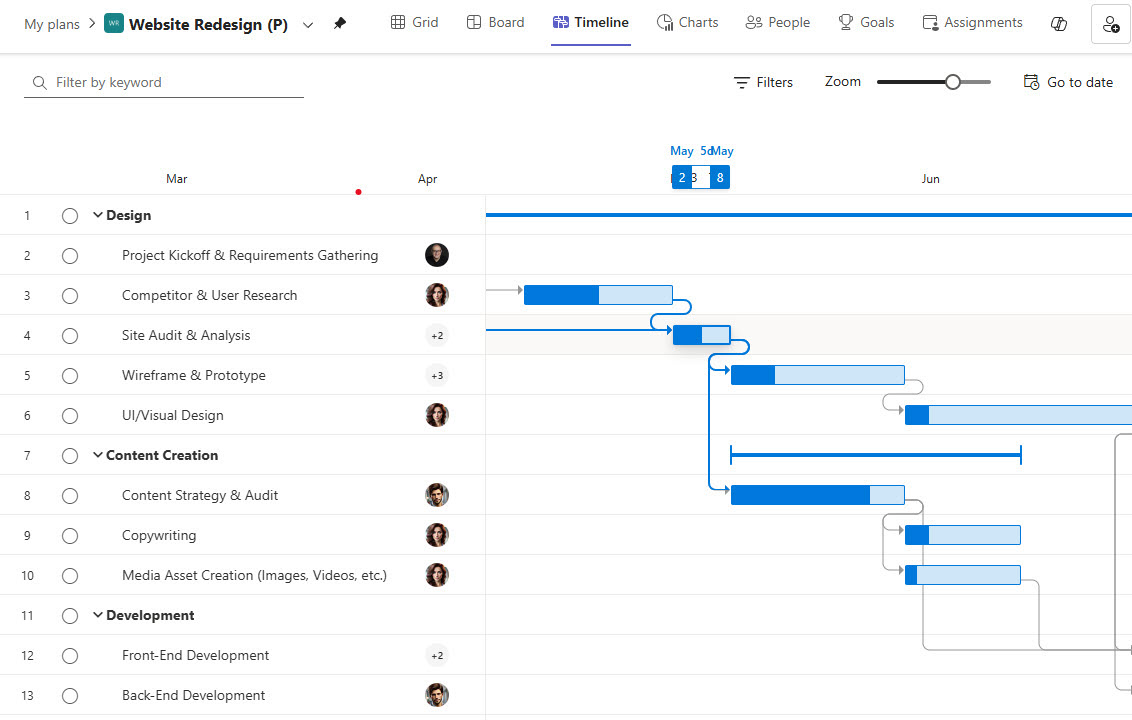1132x720 pixels.
Task: Select Back-End Development task name
Action: [193, 695]
